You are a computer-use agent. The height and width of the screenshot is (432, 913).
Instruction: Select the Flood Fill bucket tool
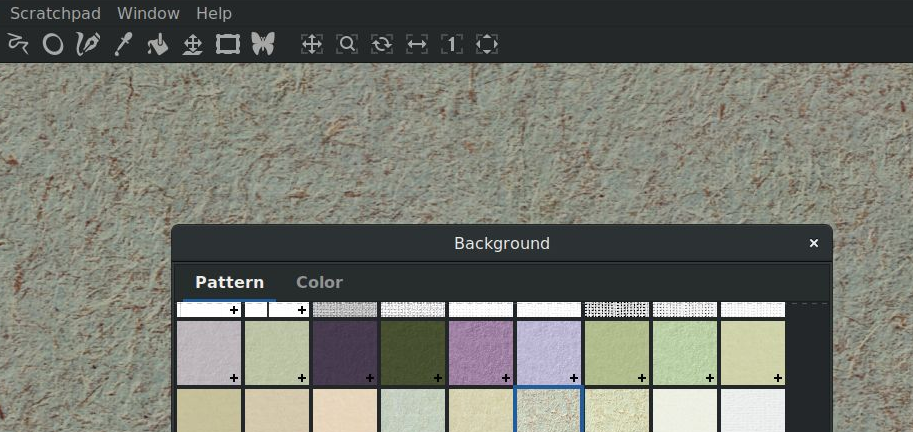[x=158, y=44]
